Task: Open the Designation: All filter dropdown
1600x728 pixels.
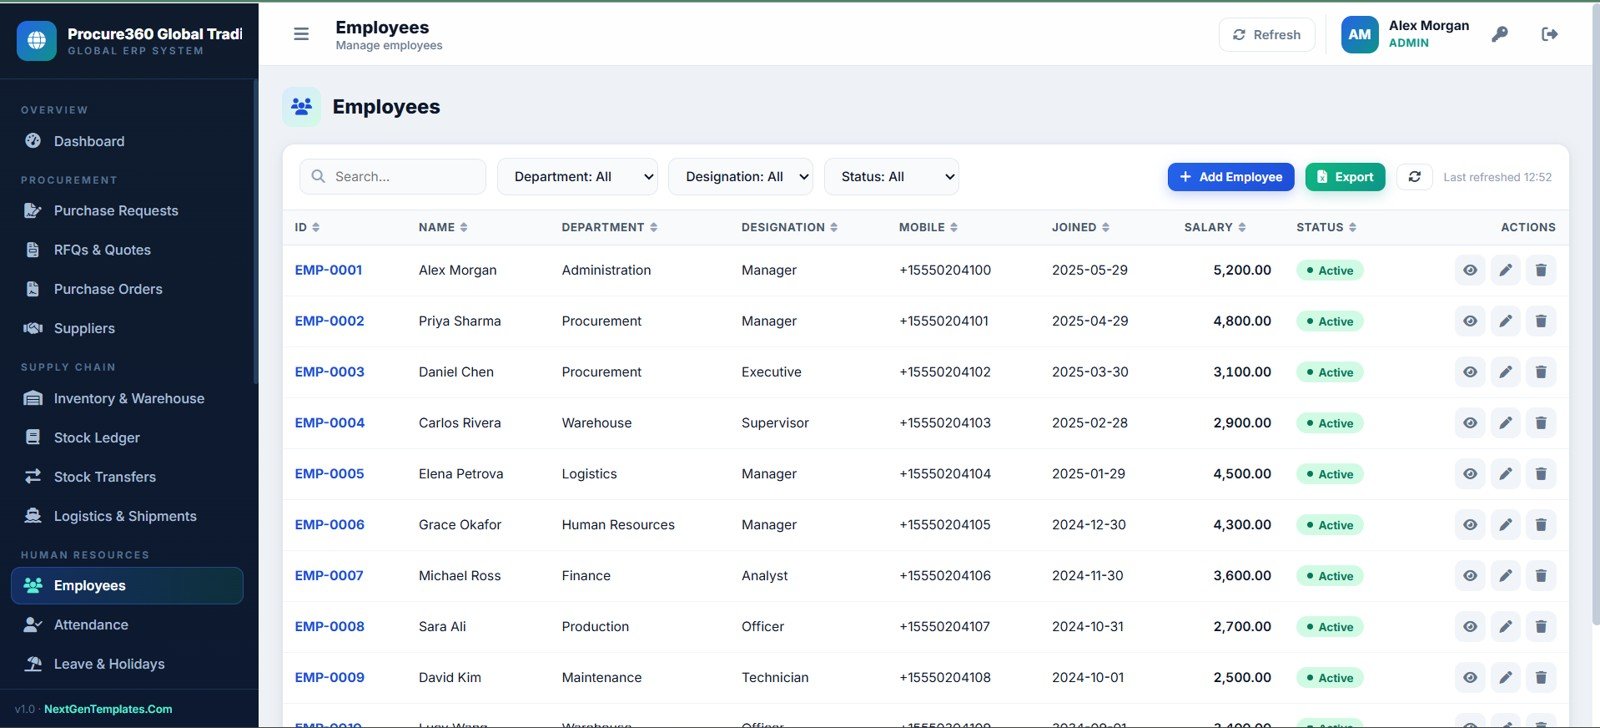Action: (x=740, y=177)
